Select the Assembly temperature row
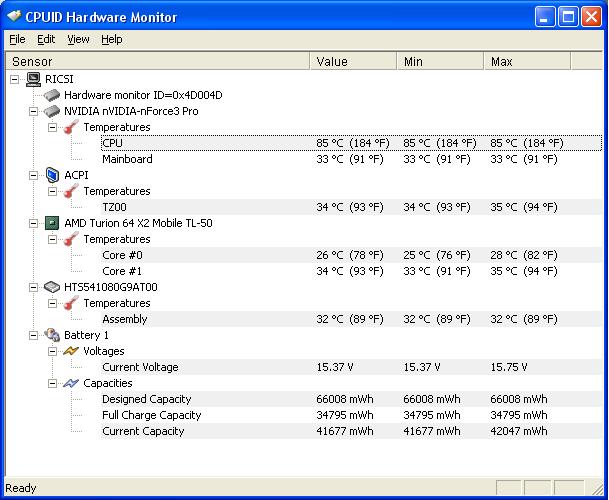The height and width of the screenshot is (500, 609). click(x=351, y=319)
